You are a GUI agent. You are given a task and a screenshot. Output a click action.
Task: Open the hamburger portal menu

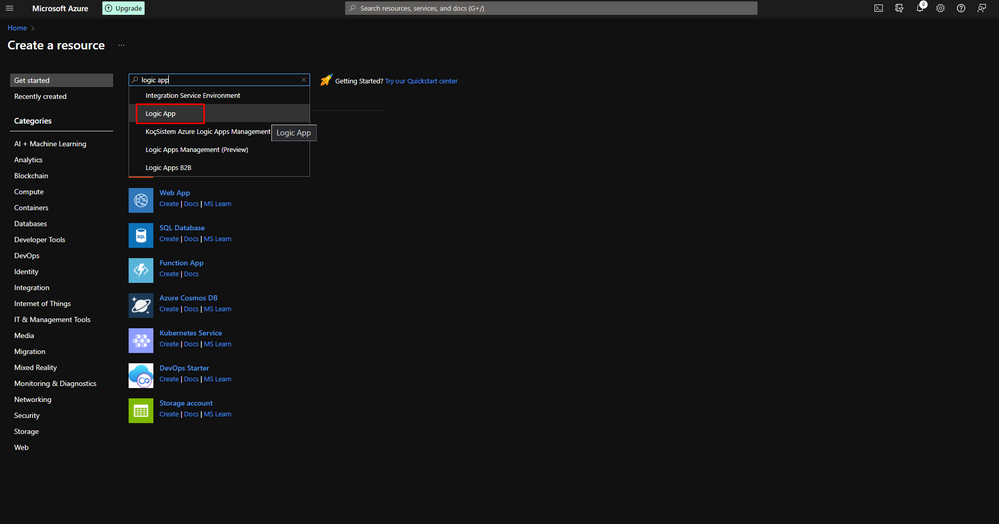[10, 8]
